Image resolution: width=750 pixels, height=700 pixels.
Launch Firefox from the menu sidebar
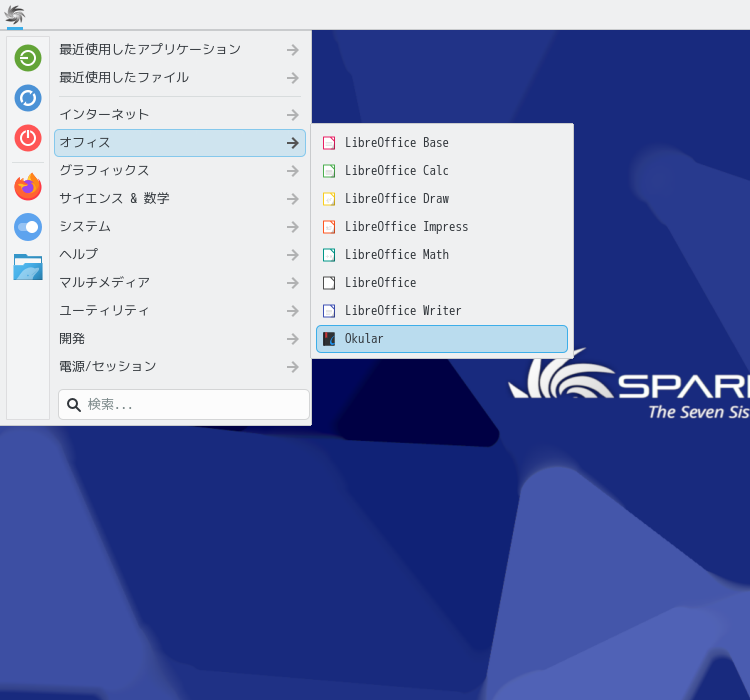pos(28,187)
